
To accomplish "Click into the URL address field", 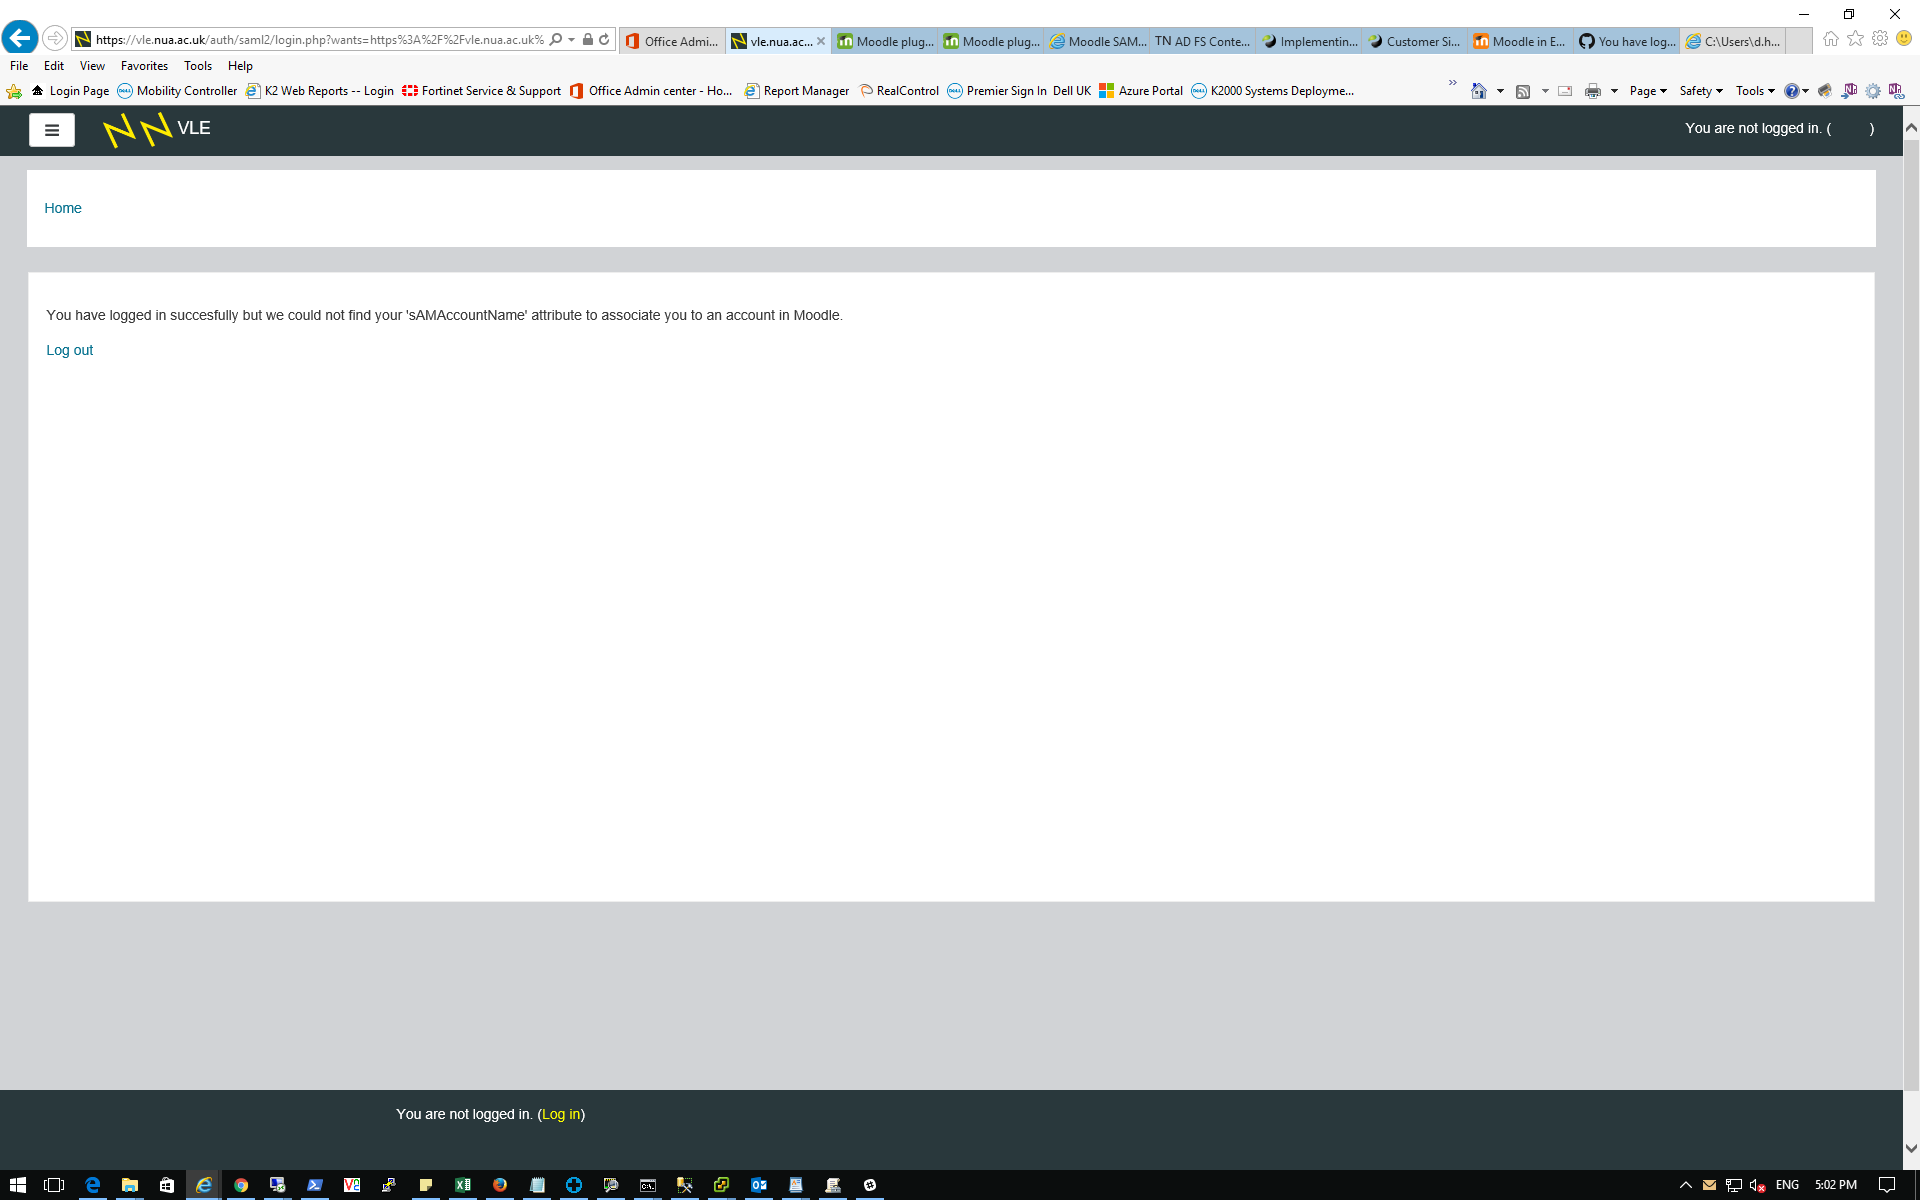I will (320, 40).
